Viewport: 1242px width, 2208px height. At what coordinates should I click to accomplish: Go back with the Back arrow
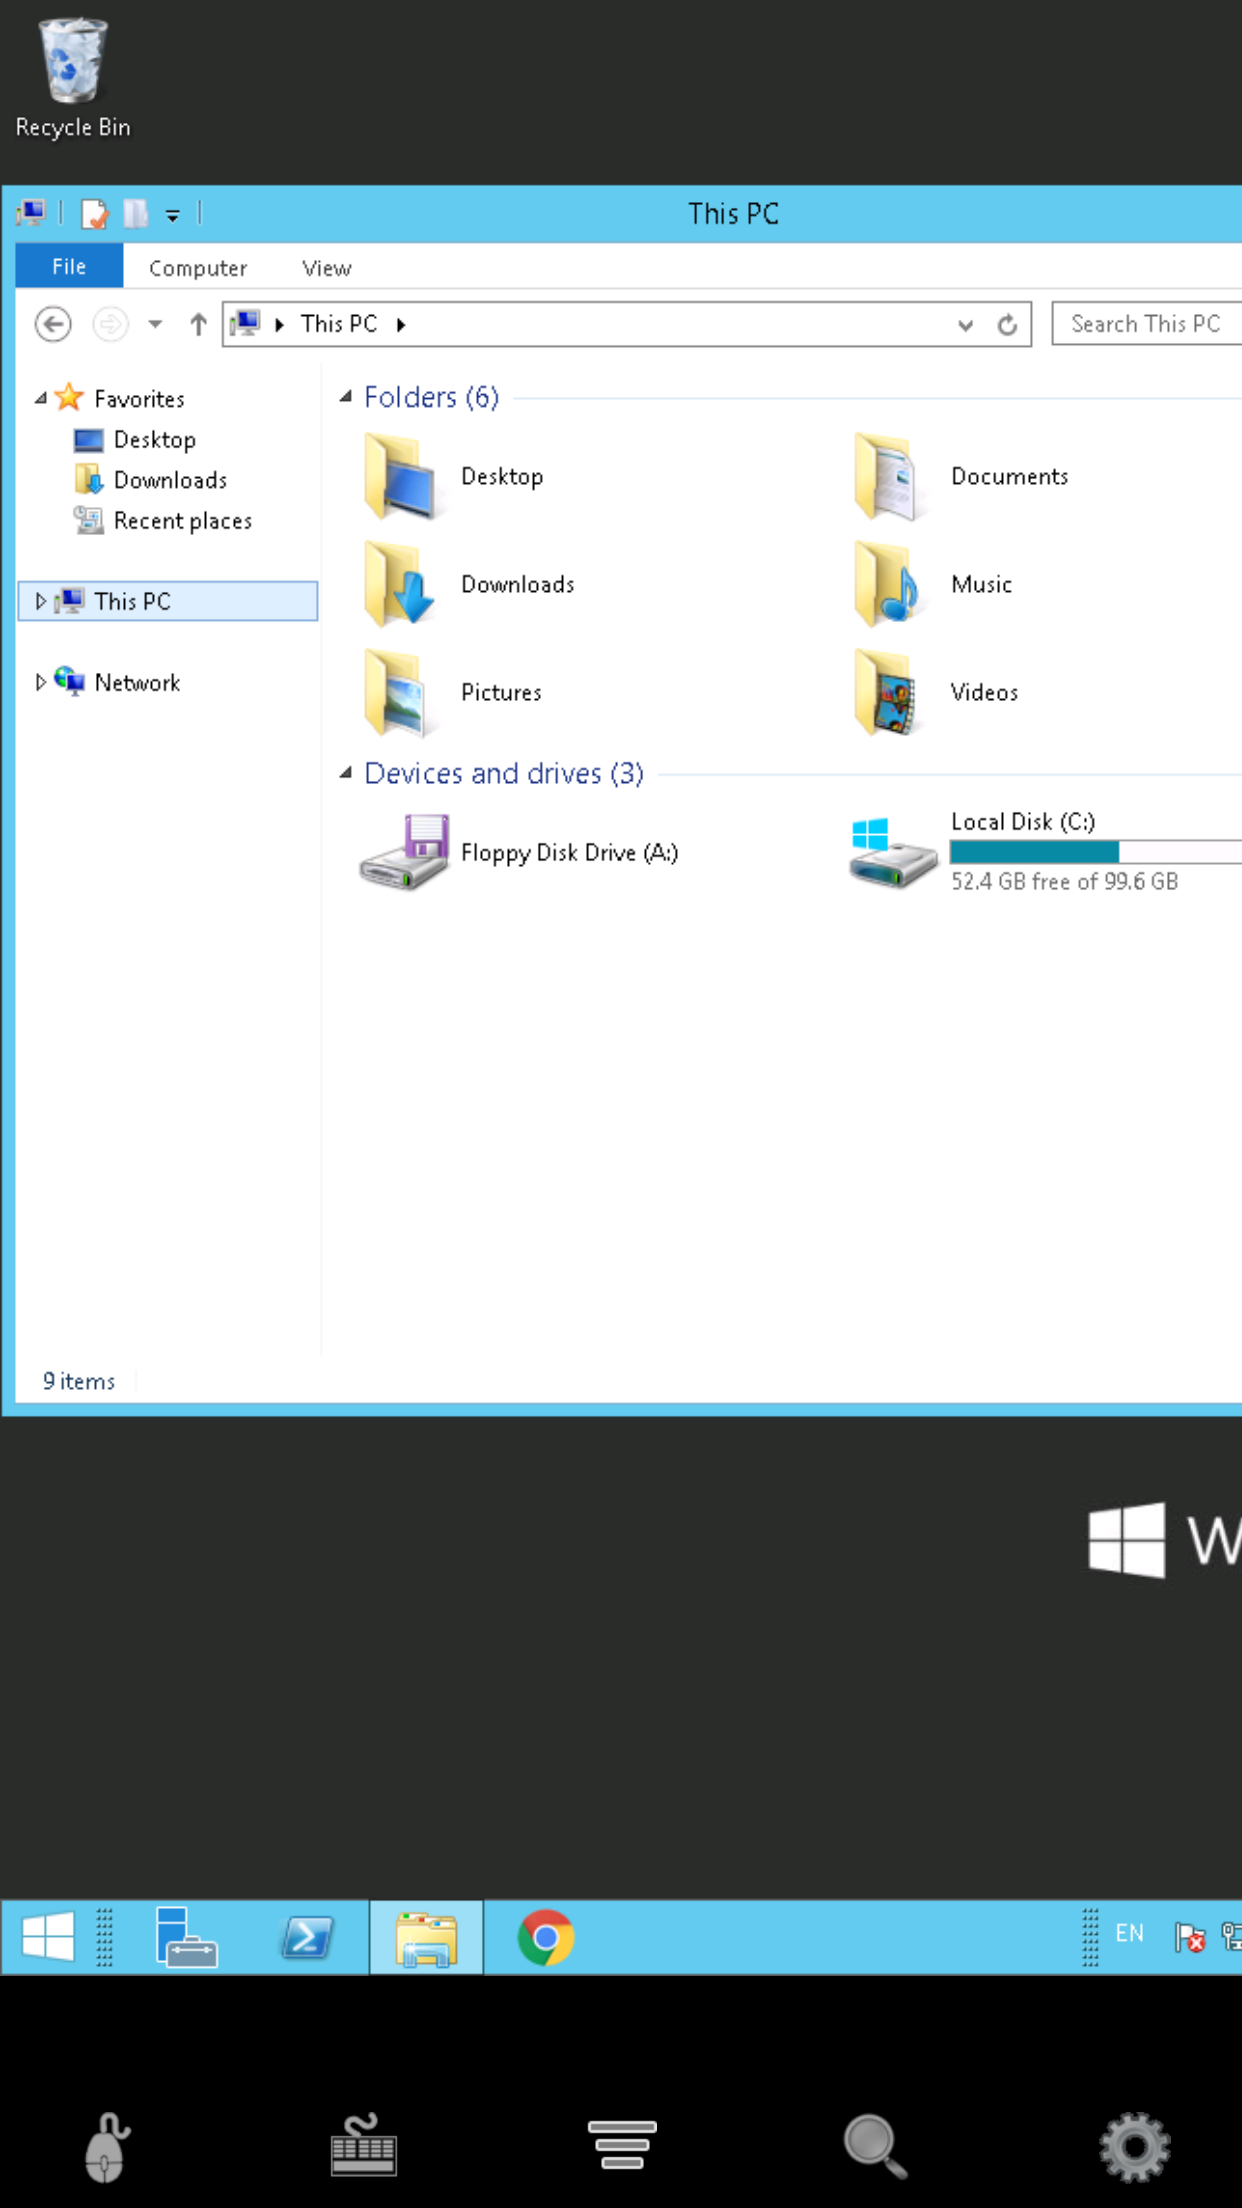coord(53,324)
